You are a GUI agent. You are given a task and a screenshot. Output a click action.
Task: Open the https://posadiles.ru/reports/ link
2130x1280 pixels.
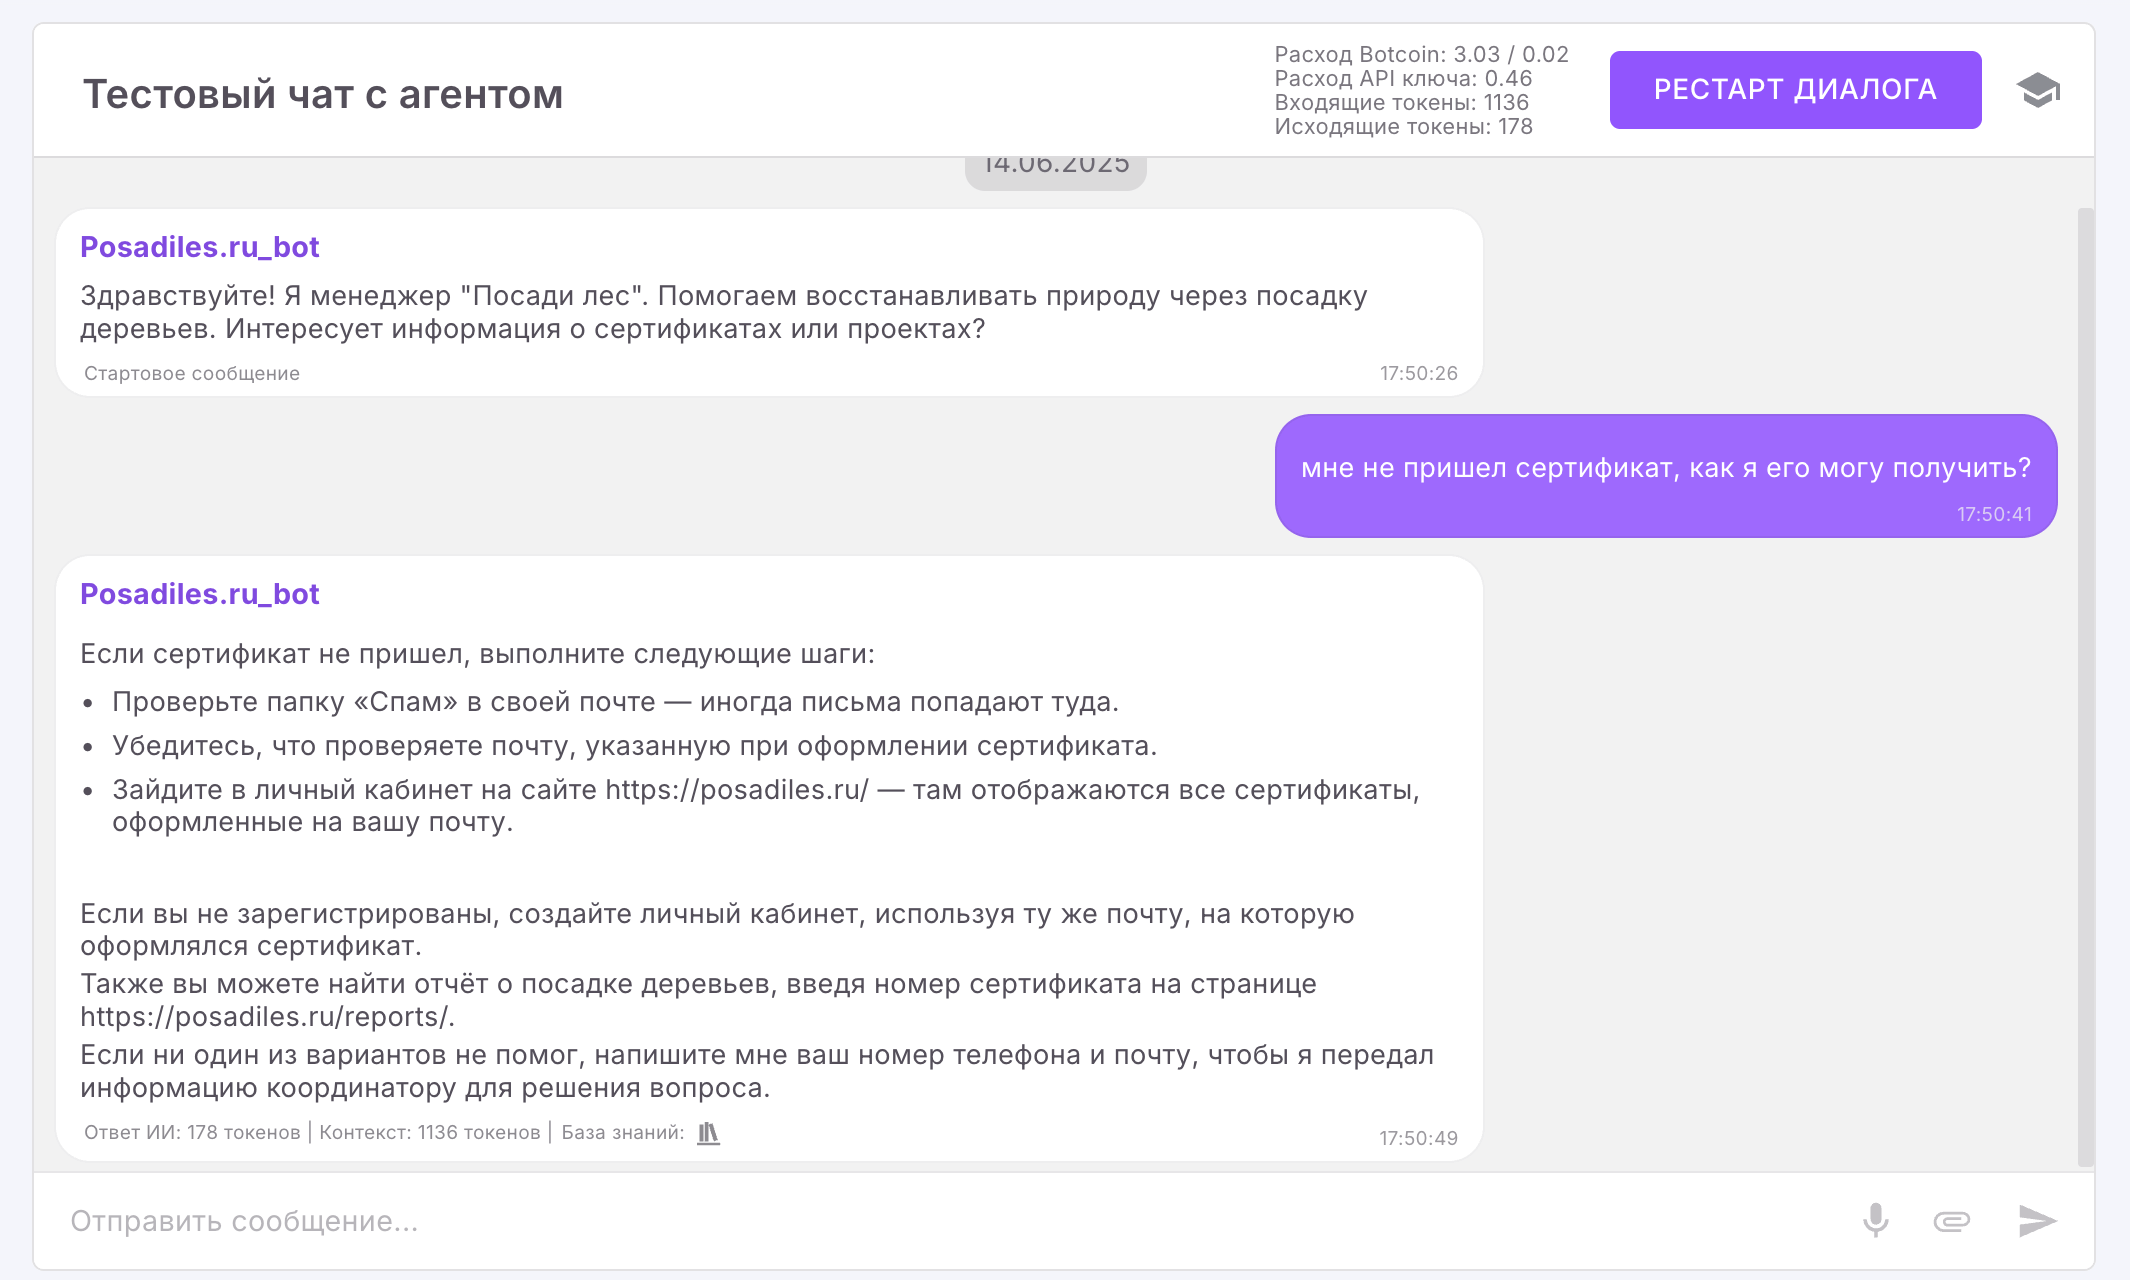click(265, 1017)
